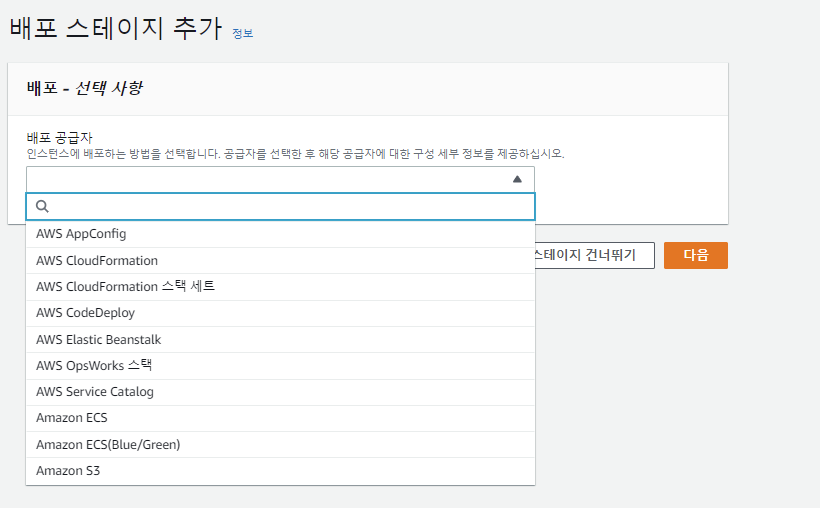Choose AWS CloudFormation 스택 세트 option

280,287
